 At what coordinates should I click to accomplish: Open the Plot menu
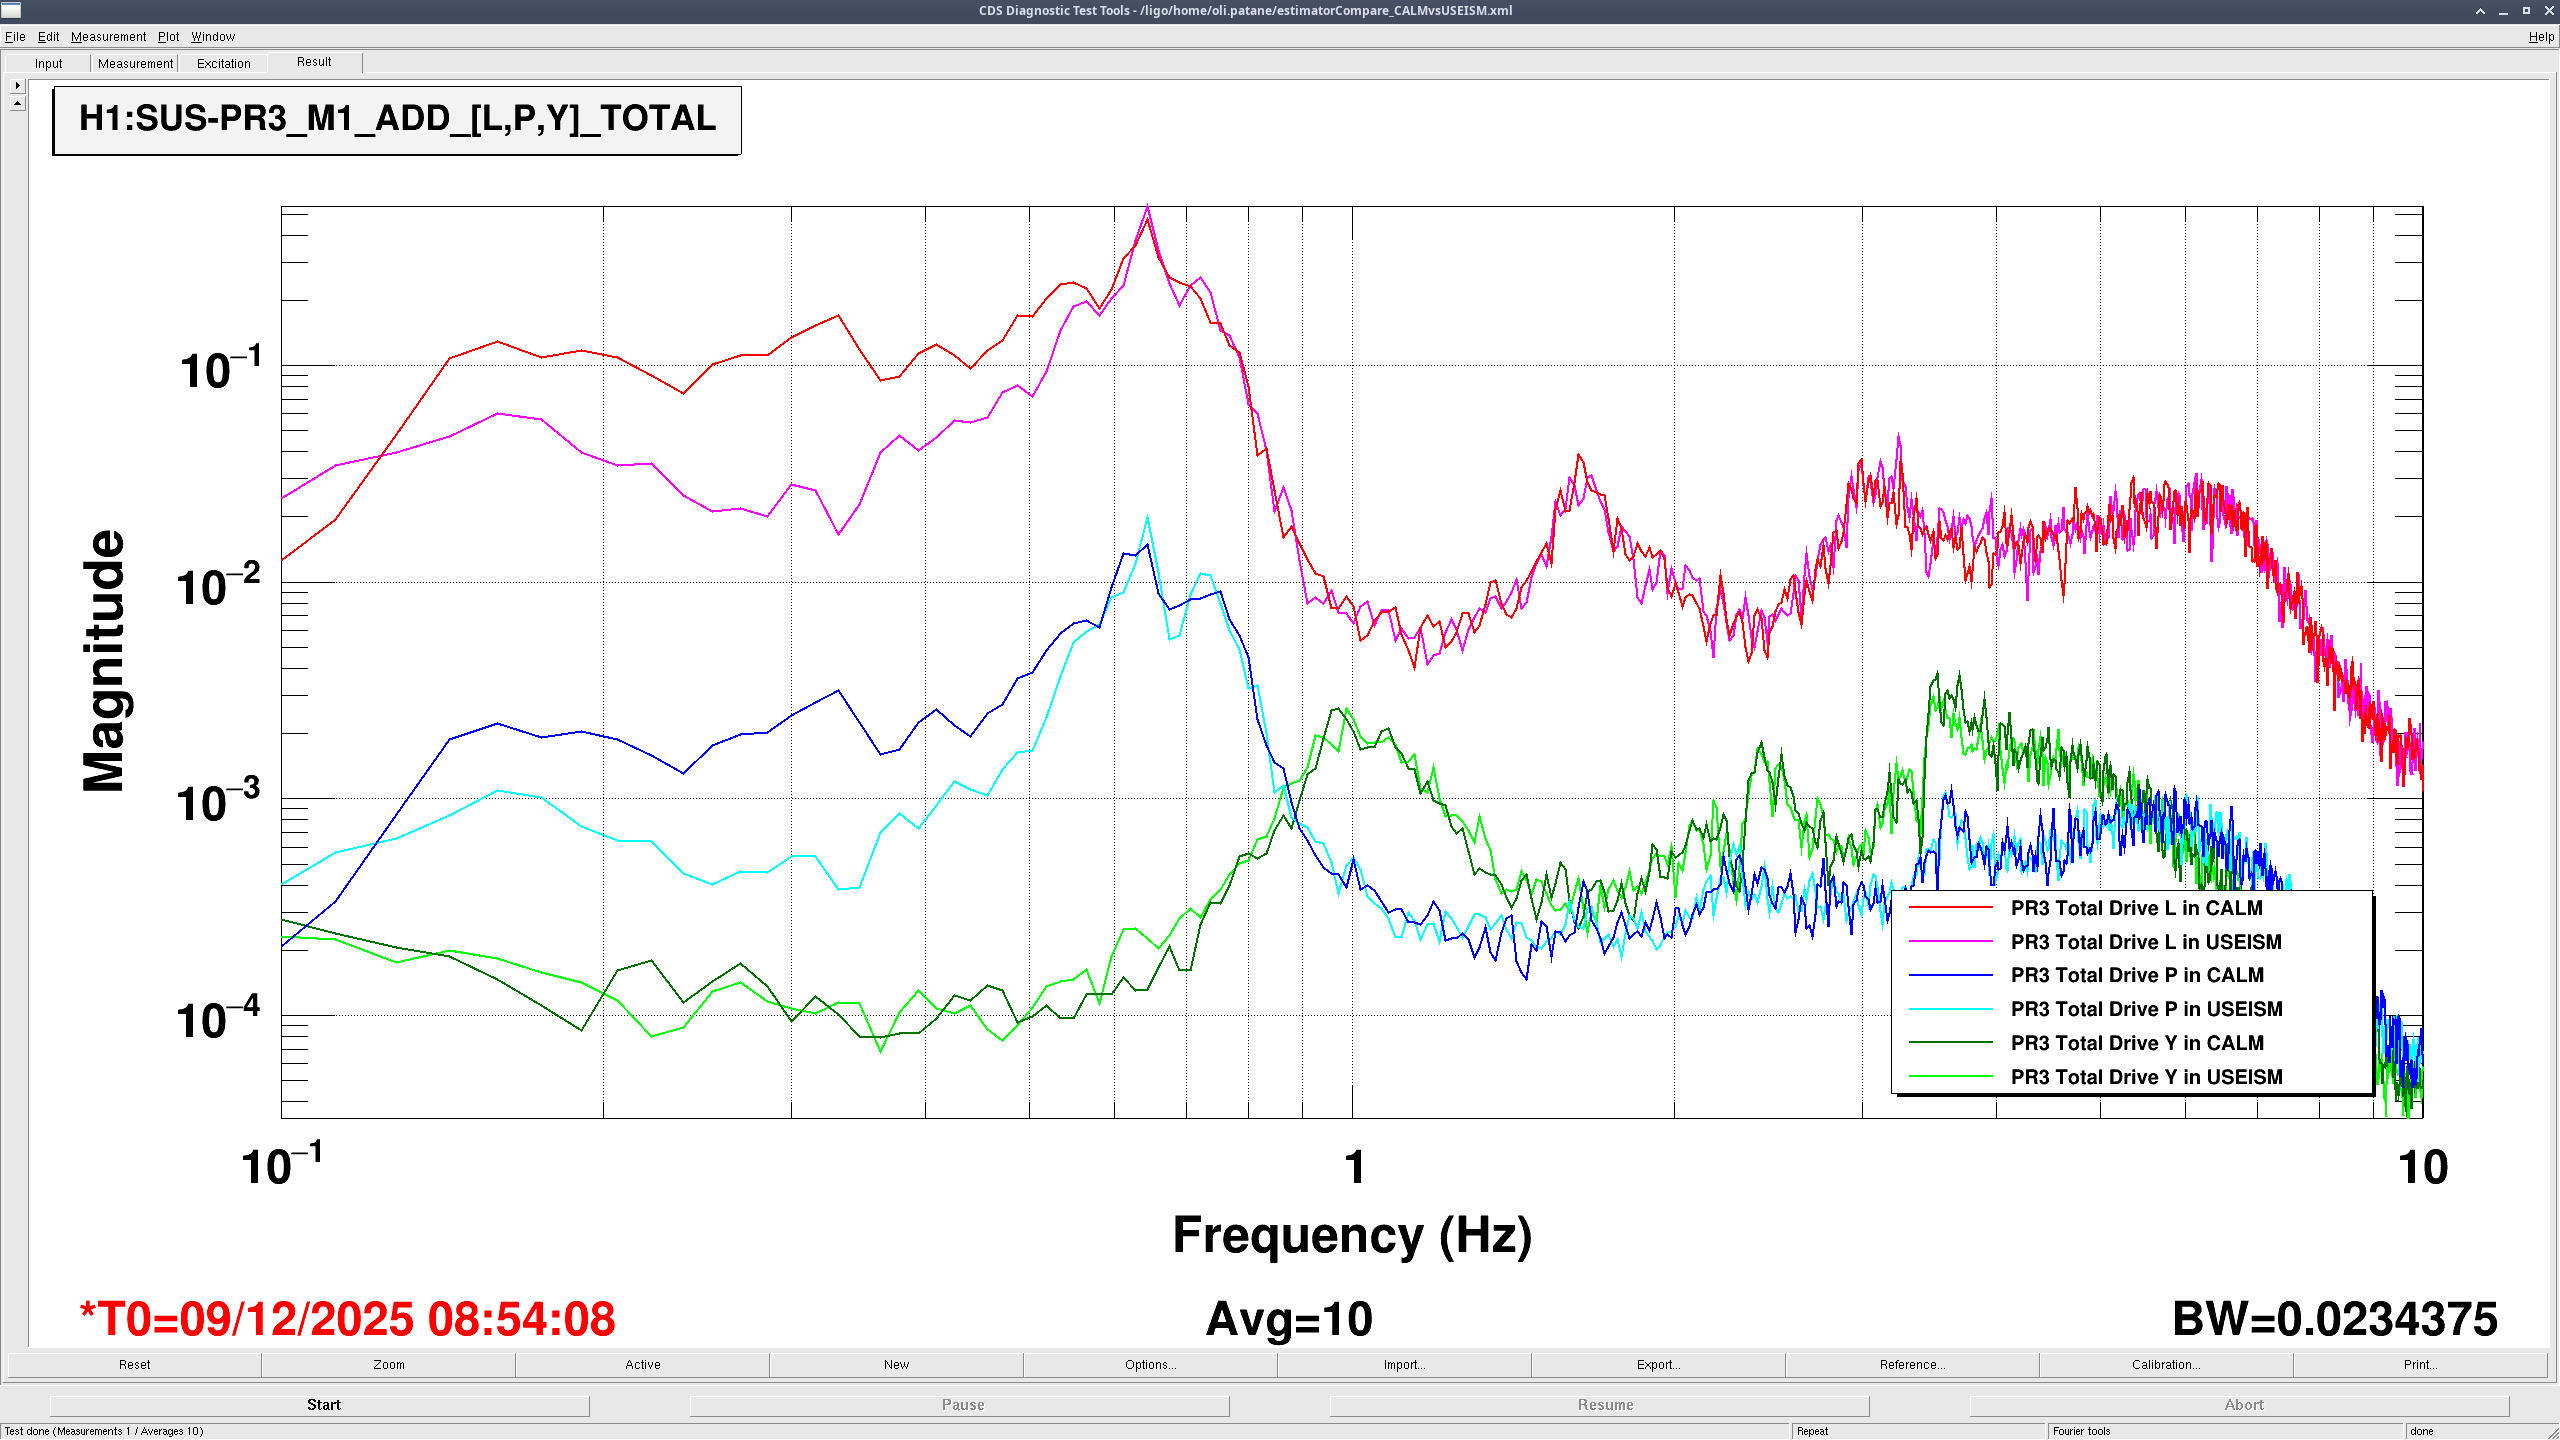168,37
